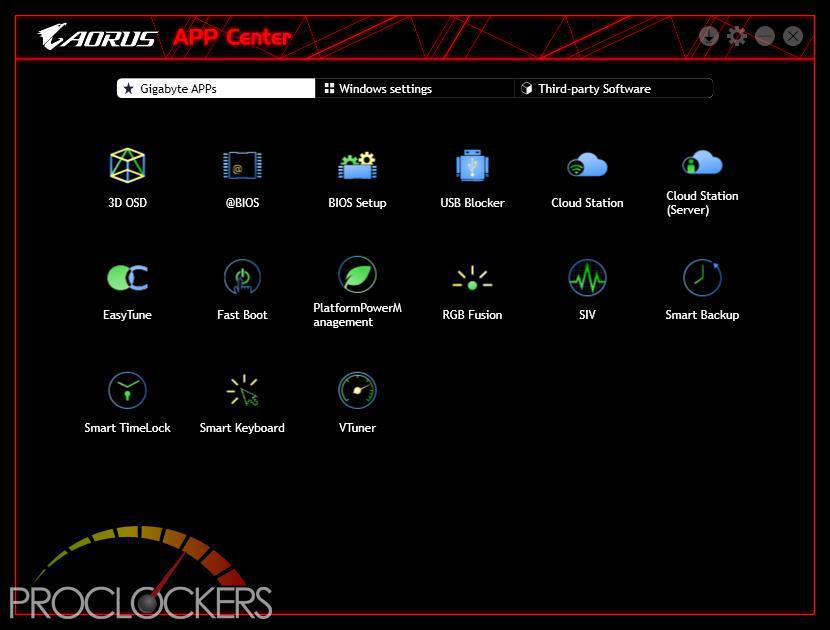The width and height of the screenshot is (830, 630).
Task: Click the "VTuner" label
Action: tap(357, 428)
